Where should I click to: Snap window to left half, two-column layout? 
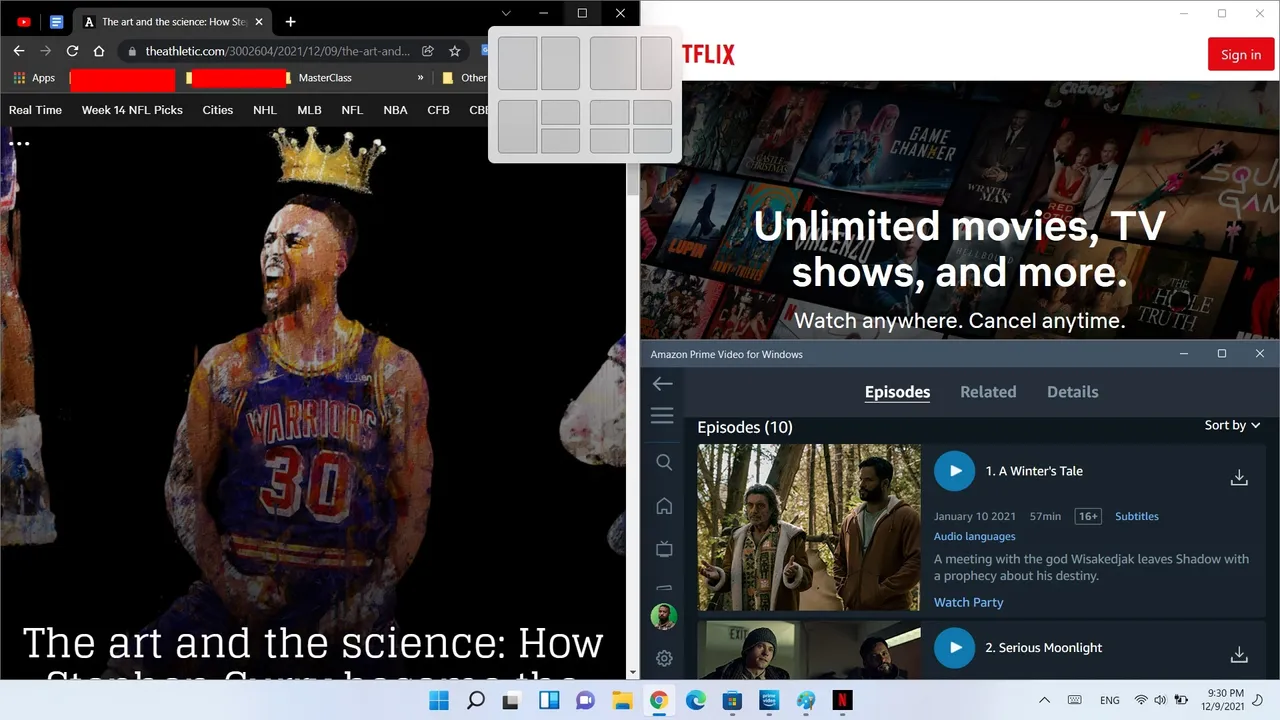coord(517,63)
